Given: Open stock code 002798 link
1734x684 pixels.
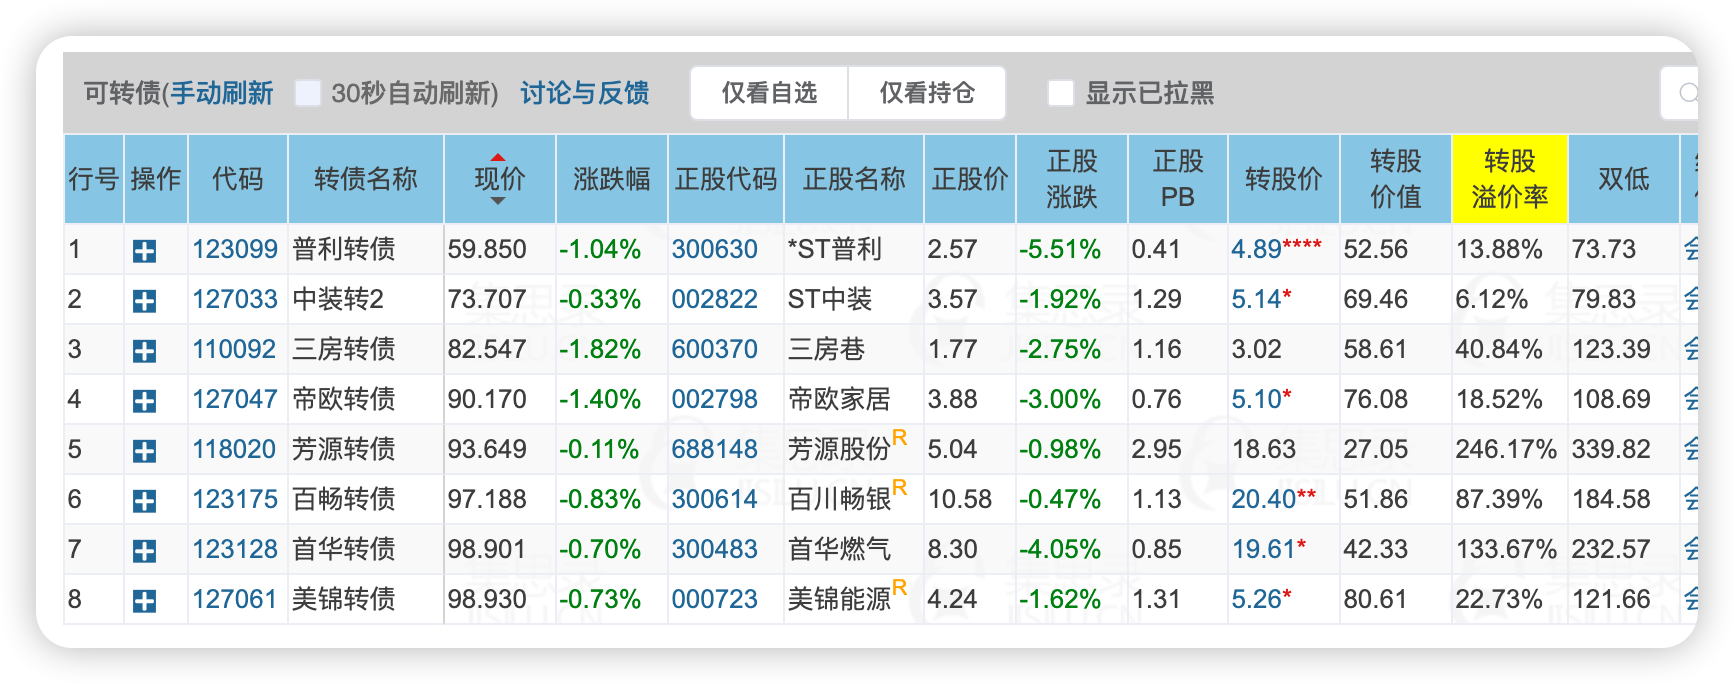Looking at the screenshot, I should 715,399.
